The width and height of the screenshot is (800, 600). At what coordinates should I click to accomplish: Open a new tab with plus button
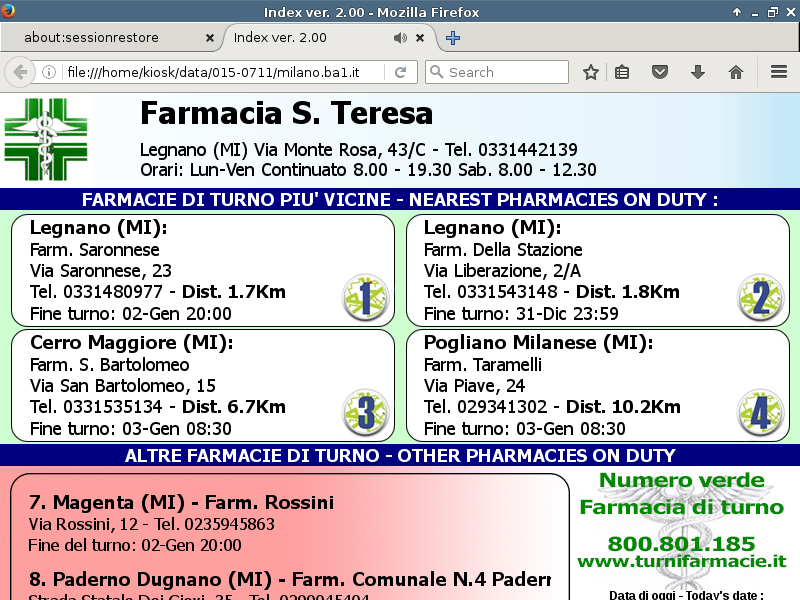(453, 38)
